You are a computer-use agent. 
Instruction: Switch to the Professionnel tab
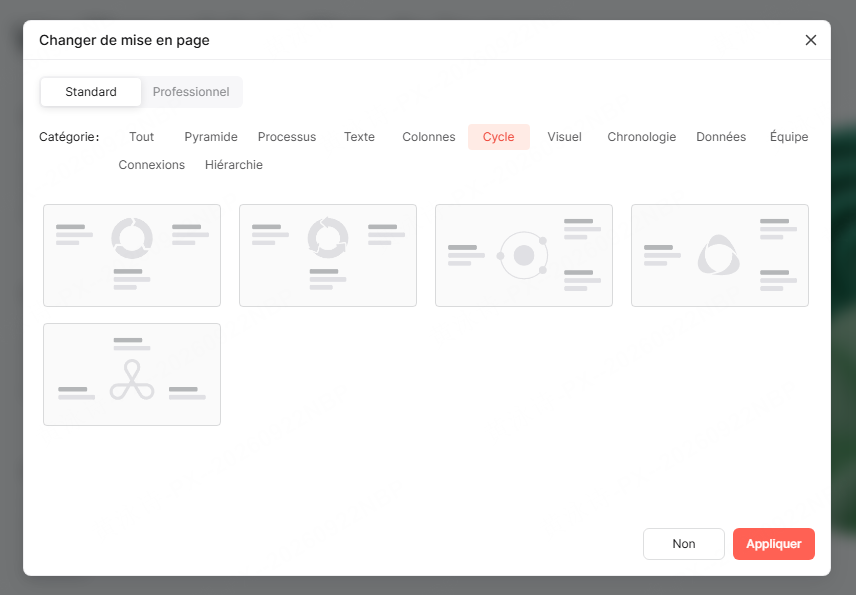pos(191,92)
